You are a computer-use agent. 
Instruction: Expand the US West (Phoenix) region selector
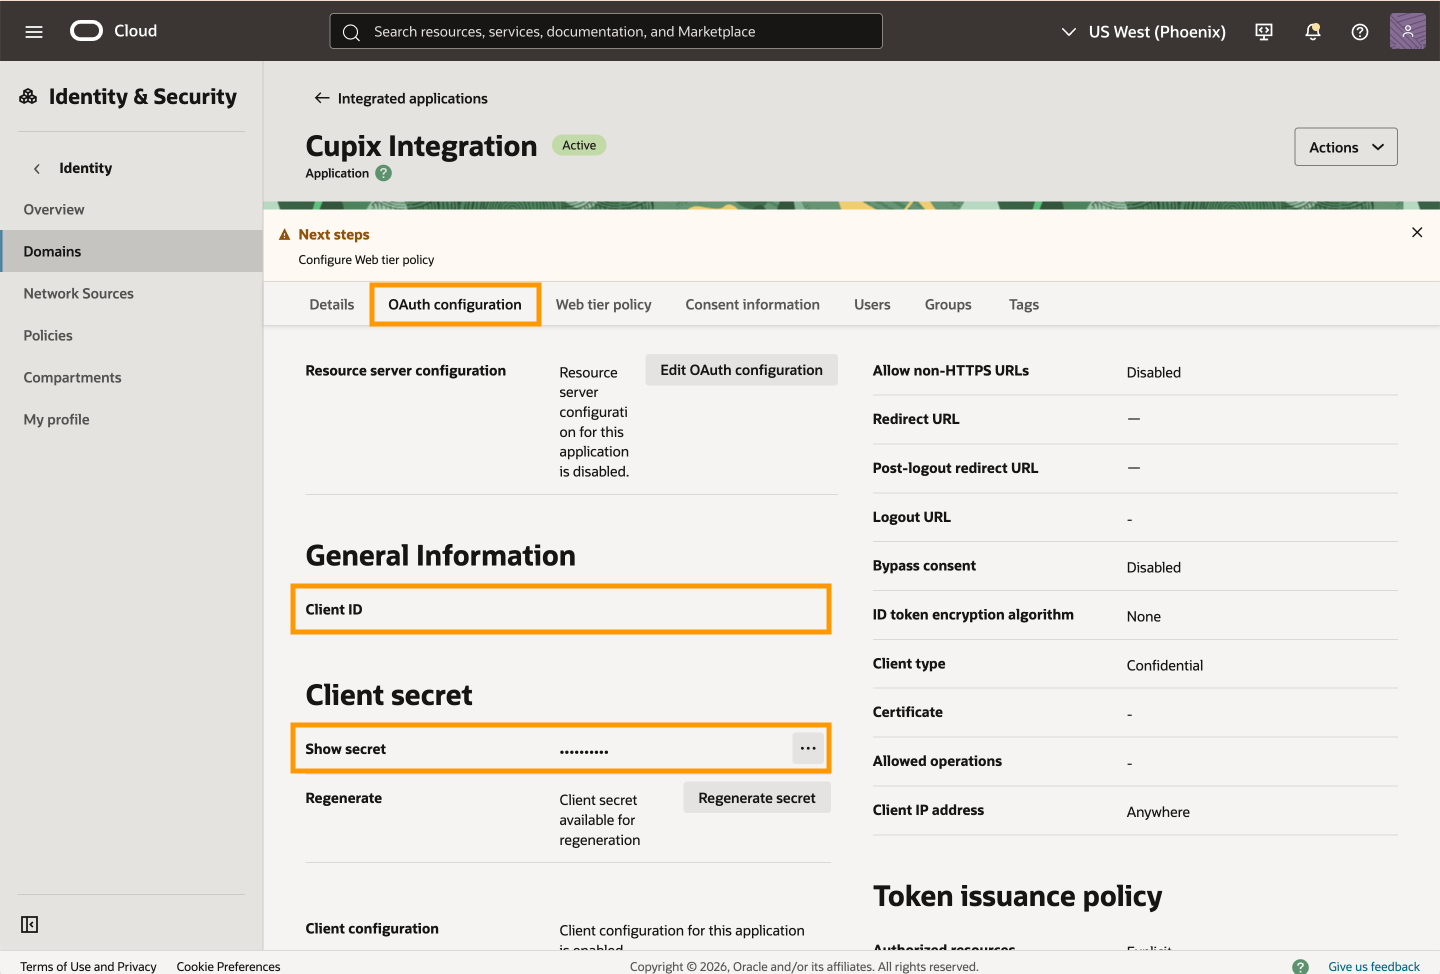(1143, 32)
